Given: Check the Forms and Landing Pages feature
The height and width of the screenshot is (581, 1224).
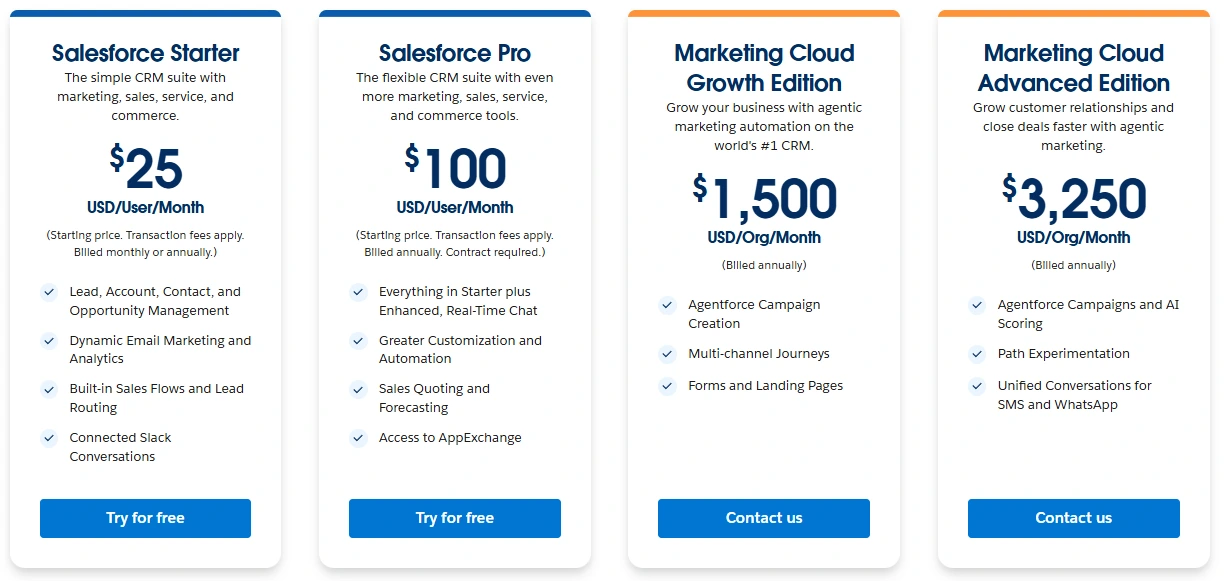Looking at the screenshot, I should (667, 386).
